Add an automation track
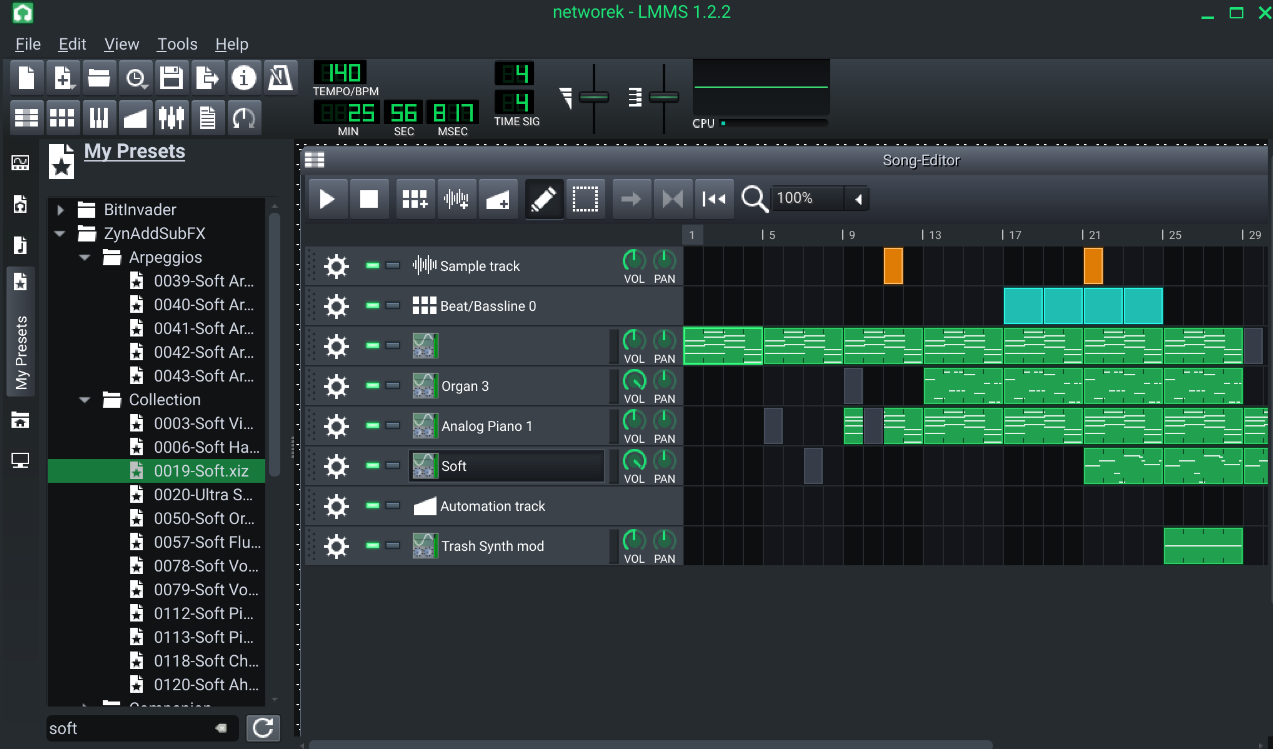This screenshot has width=1273, height=749. pos(498,199)
